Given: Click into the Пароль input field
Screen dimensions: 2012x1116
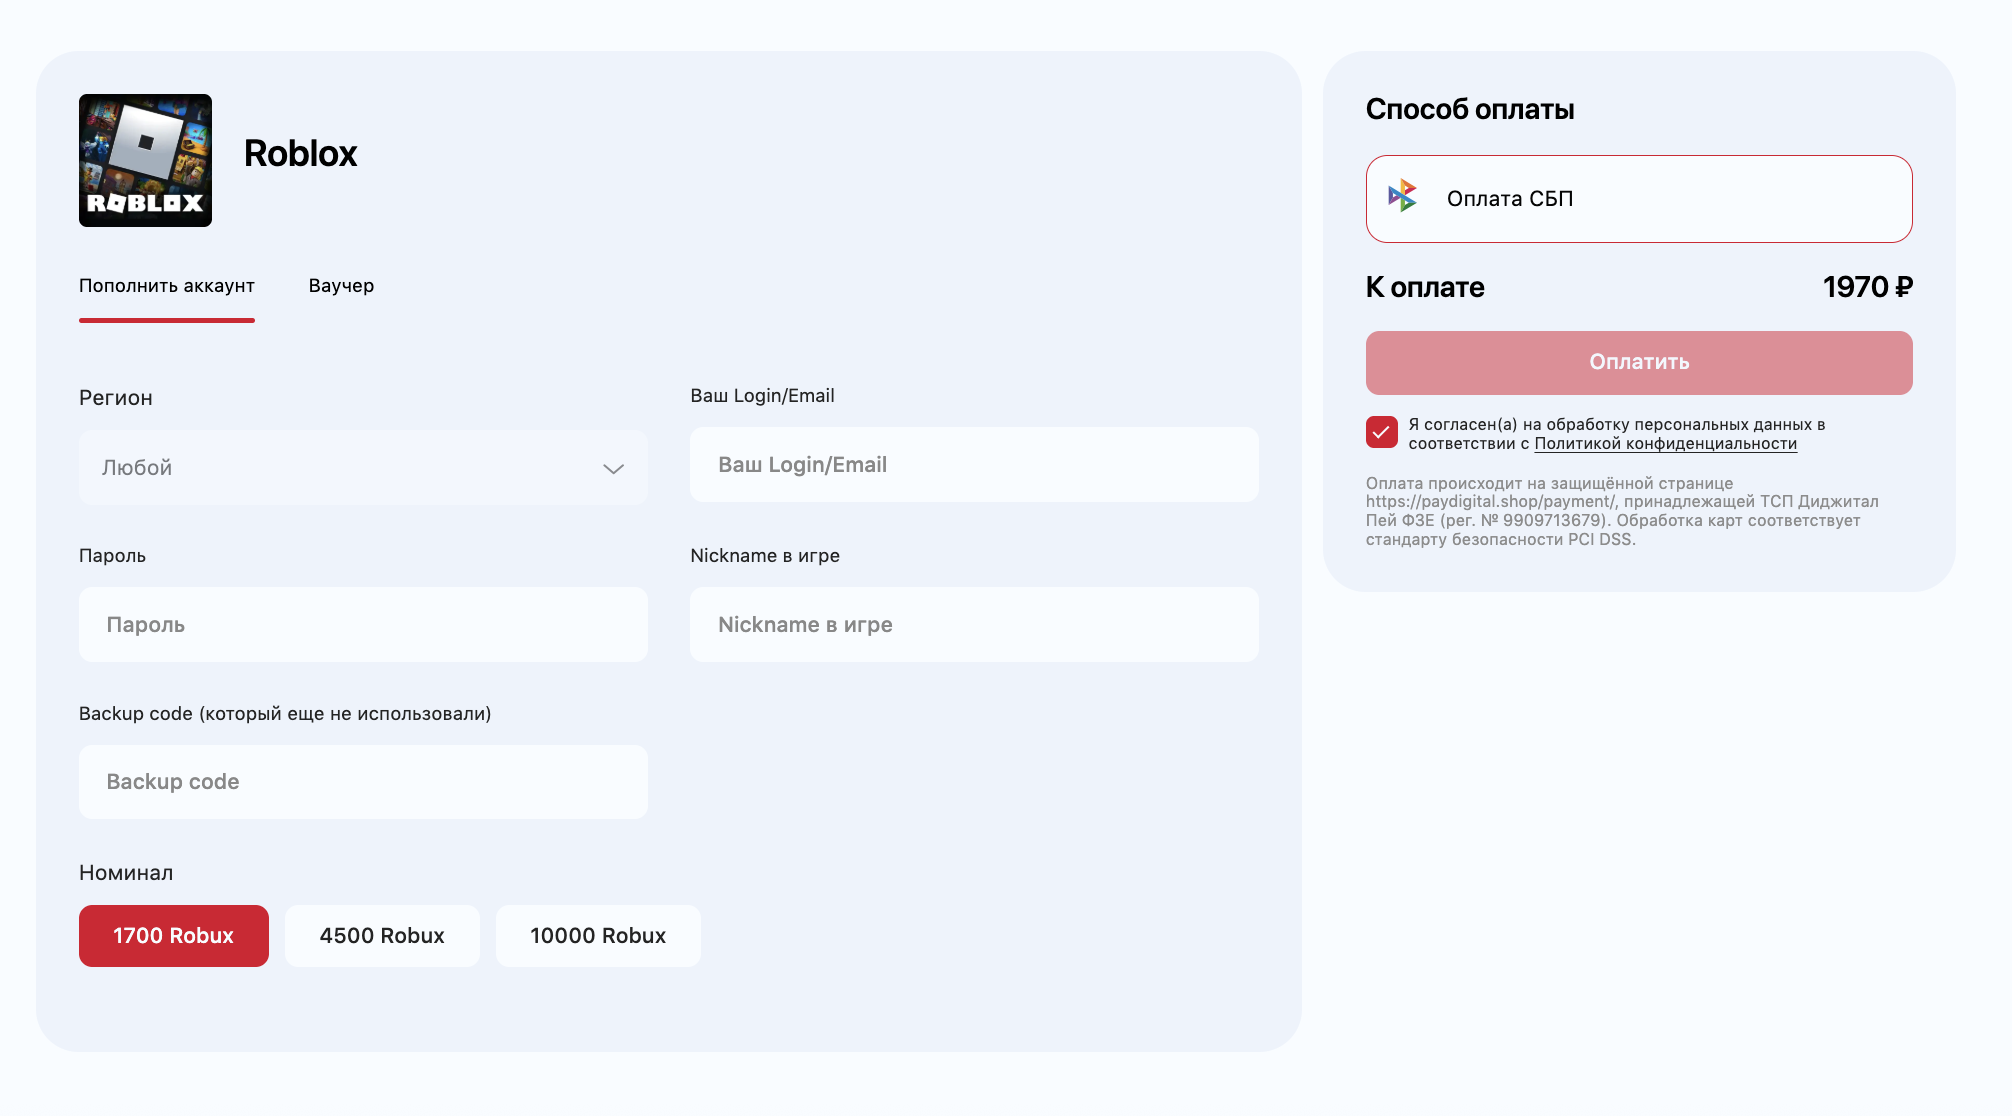Looking at the screenshot, I should [x=363, y=624].
